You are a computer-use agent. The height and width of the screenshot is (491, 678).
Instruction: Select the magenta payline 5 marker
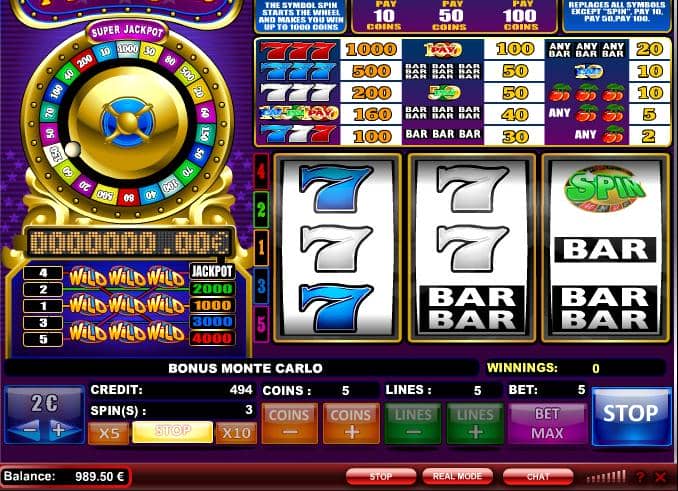pos(261,323)
